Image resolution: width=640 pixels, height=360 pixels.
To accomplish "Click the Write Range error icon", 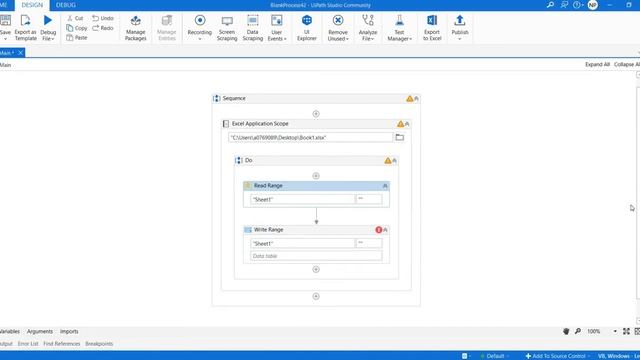I will (378, 230).
